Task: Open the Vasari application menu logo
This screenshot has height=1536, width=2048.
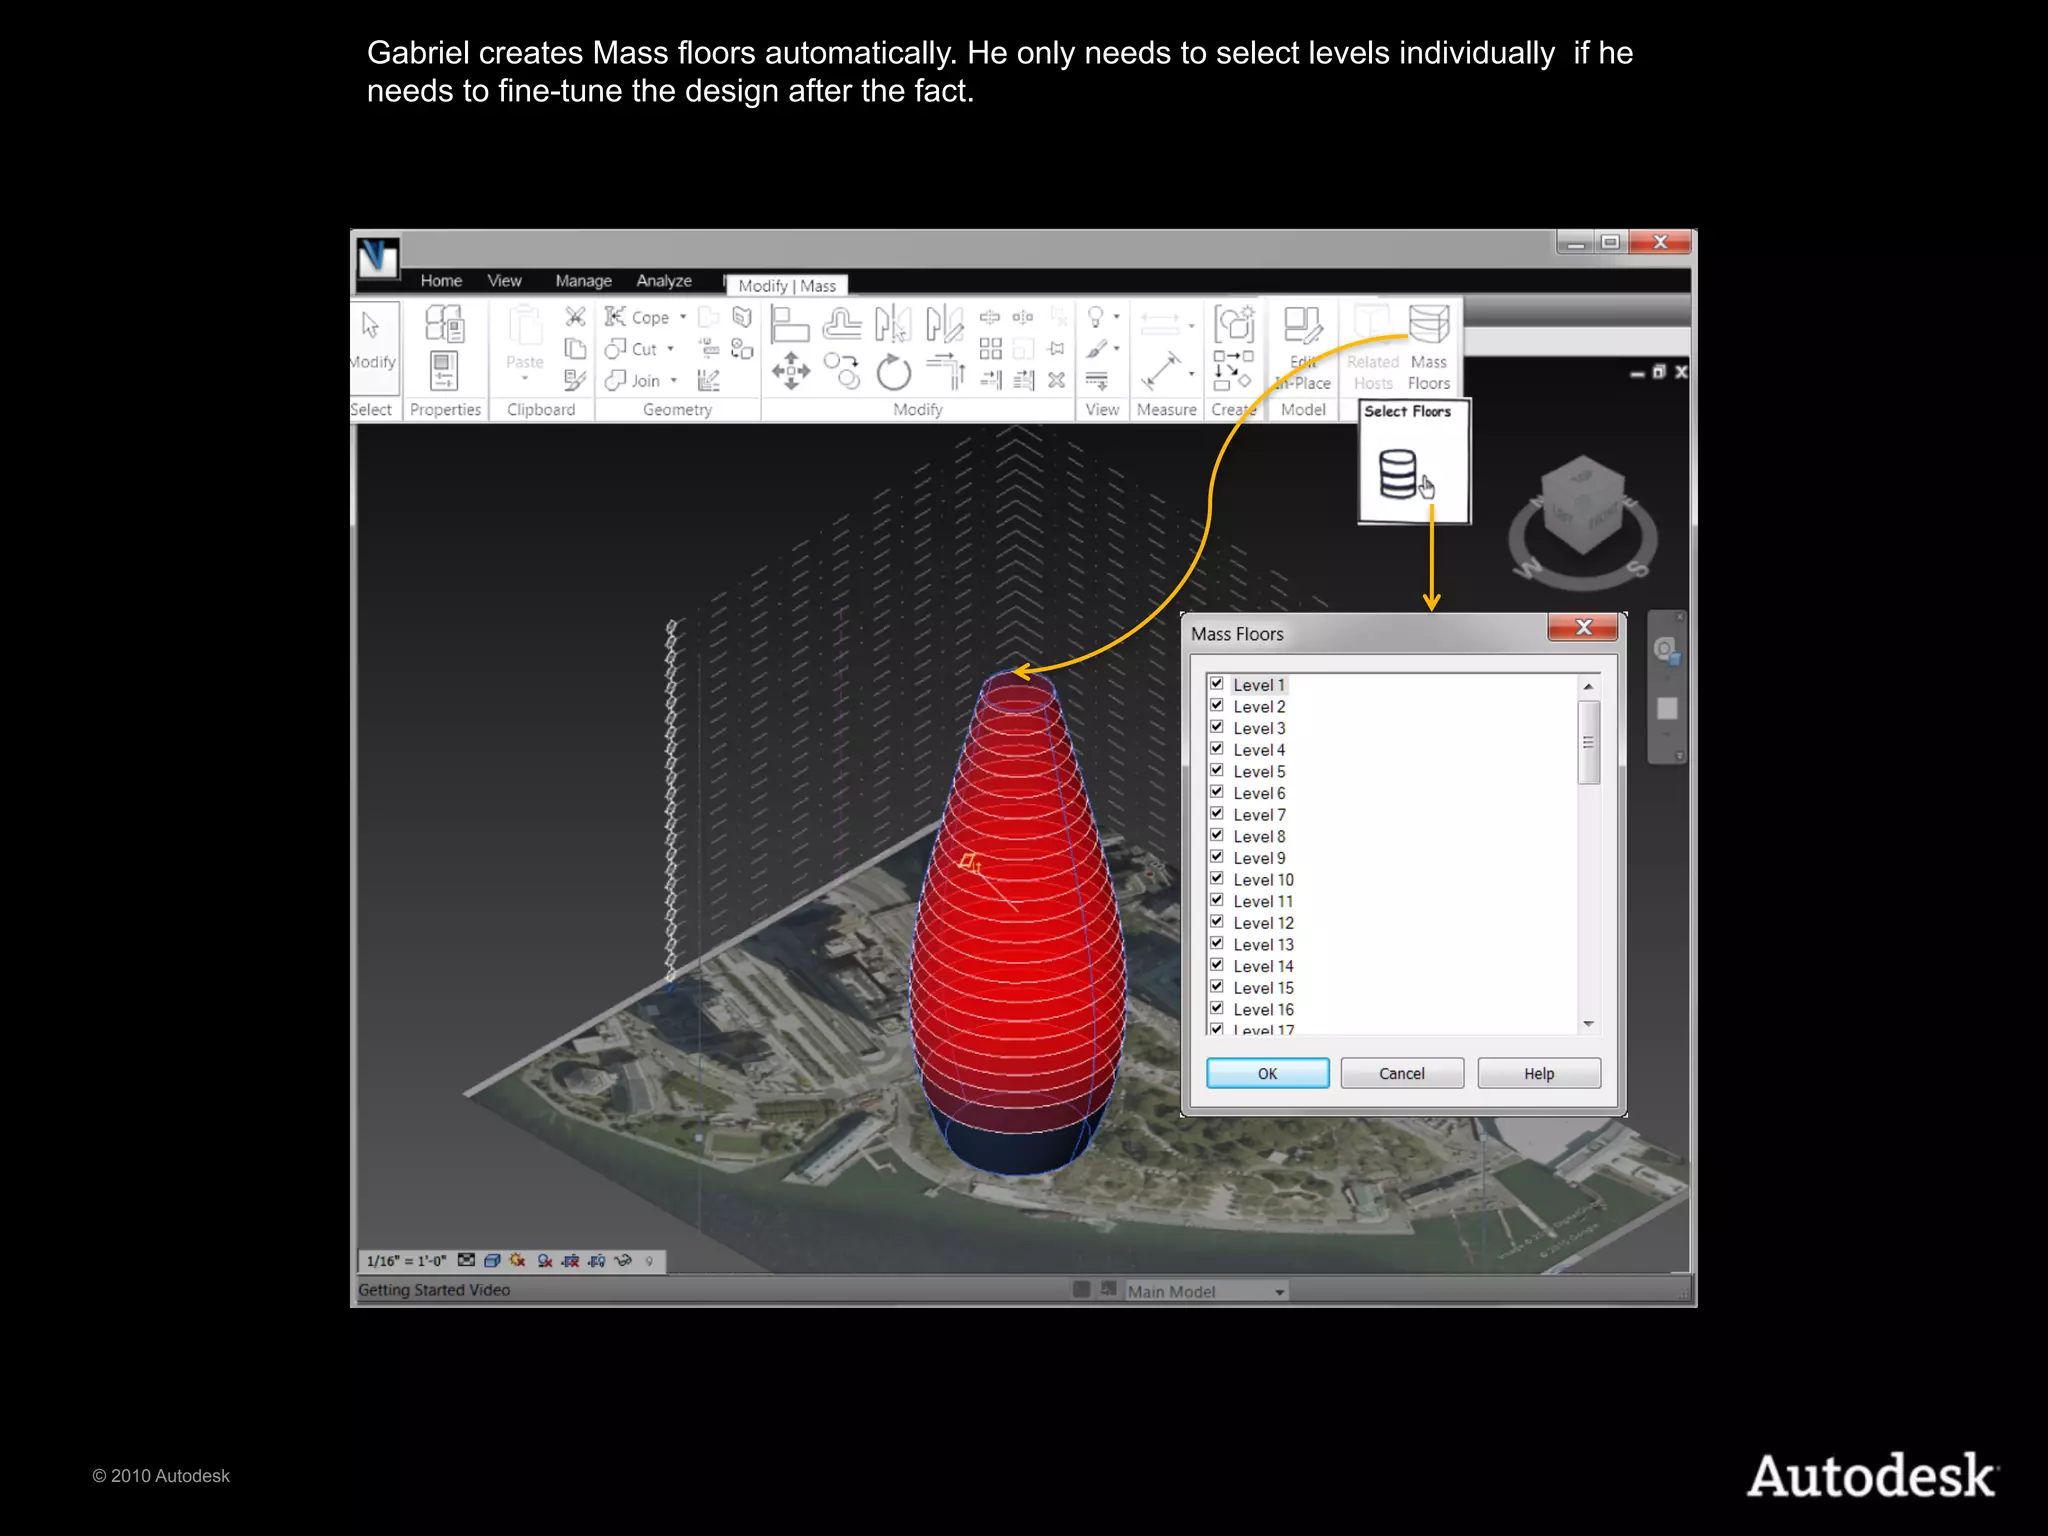Action: (x=378, y=258)
